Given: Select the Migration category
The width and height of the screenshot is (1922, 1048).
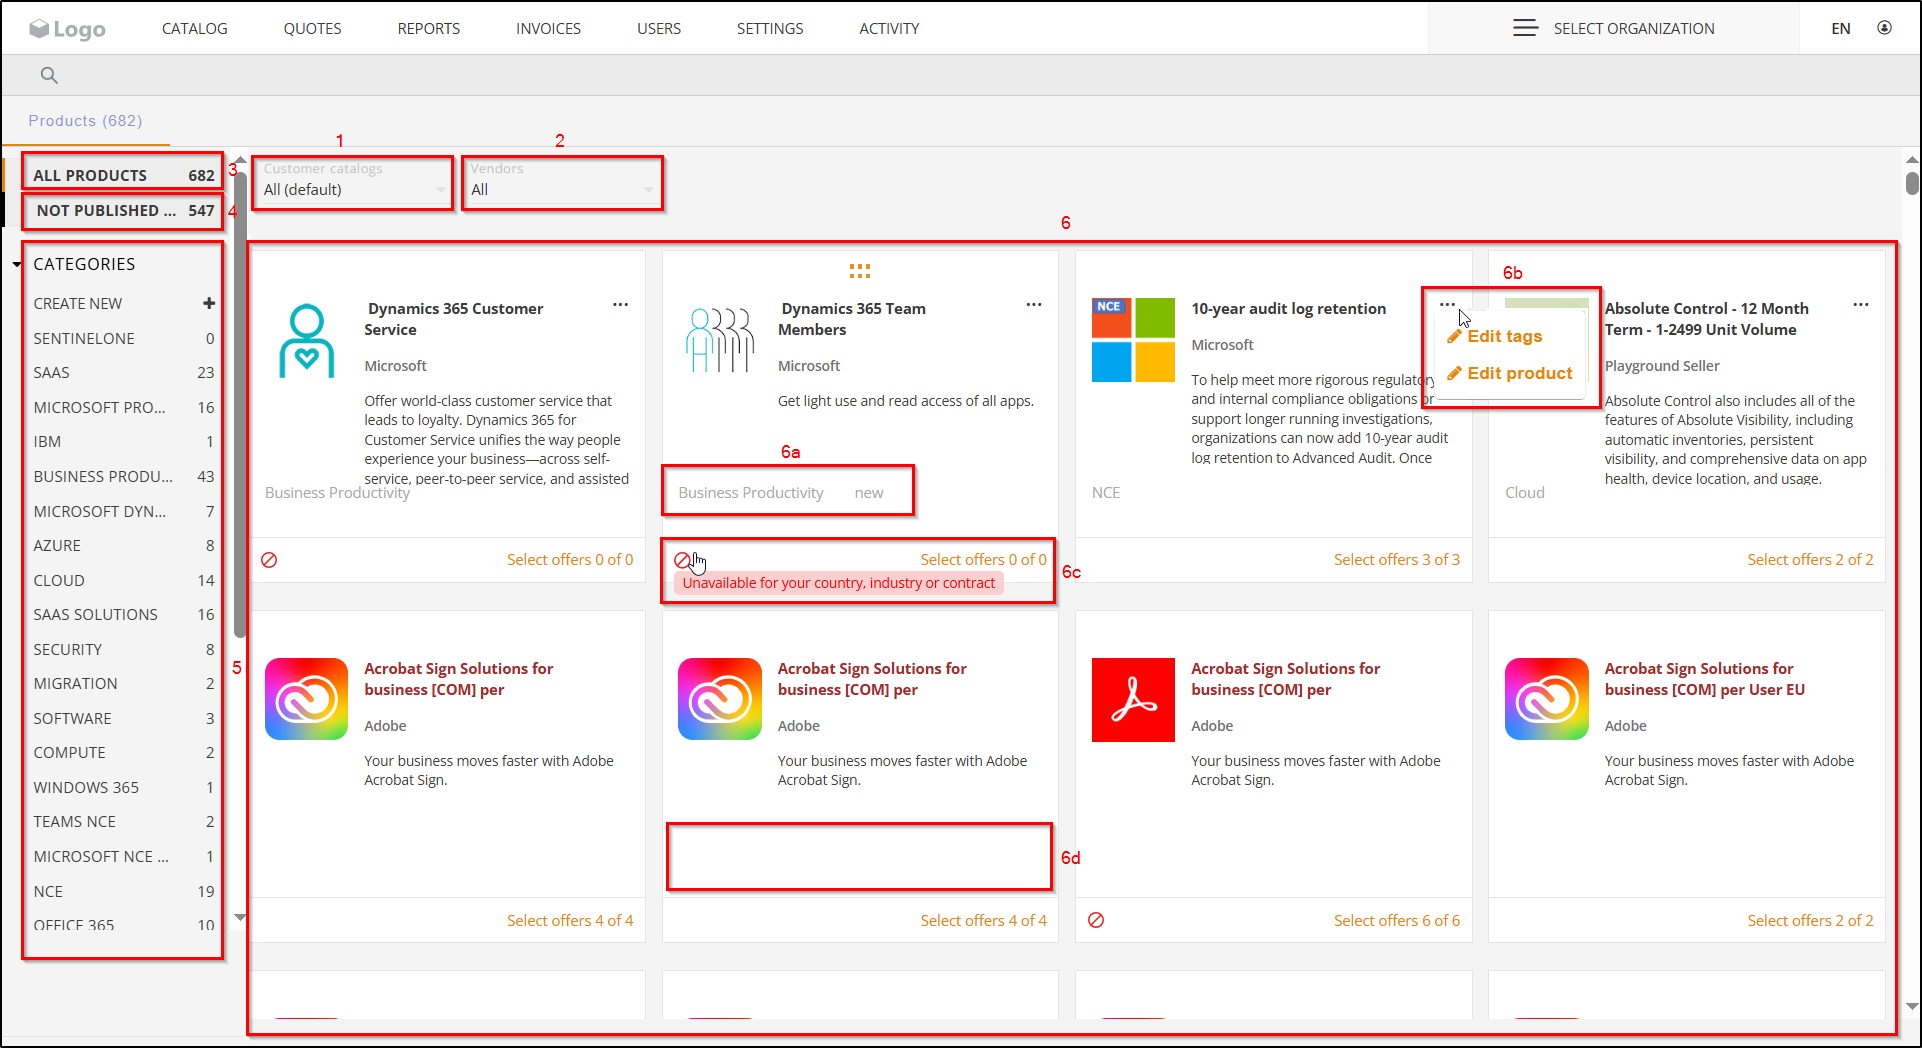Looking at the screenshot, I should (x=124, y=683).
